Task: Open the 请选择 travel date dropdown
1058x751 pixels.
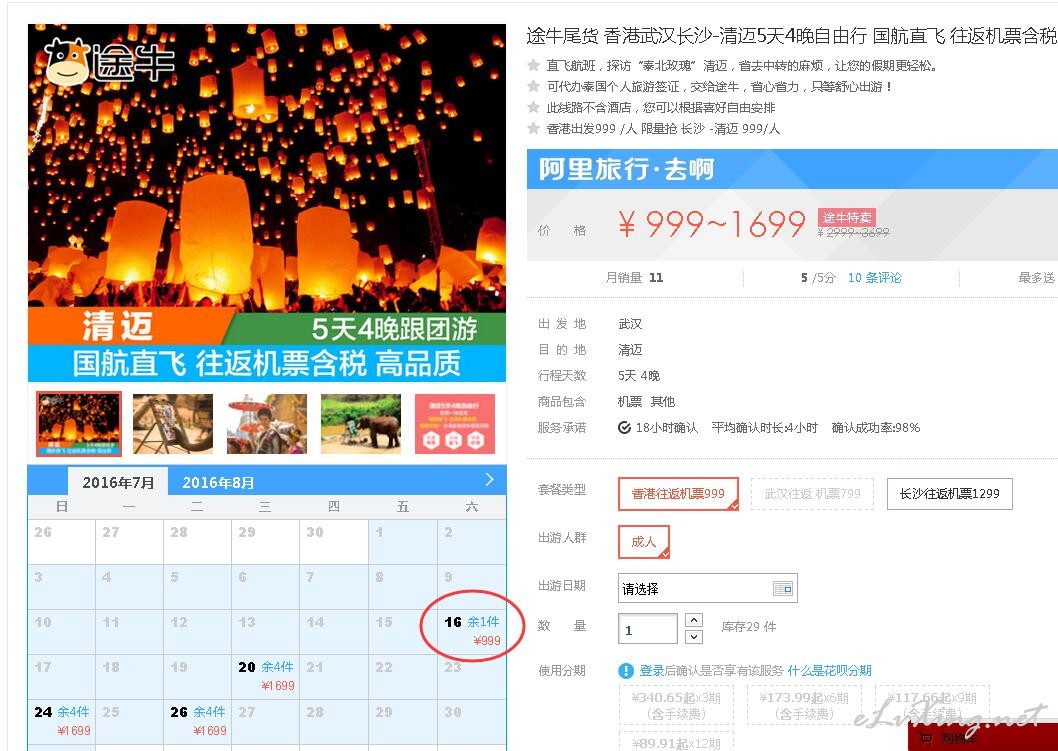Action: pos(708,588)
